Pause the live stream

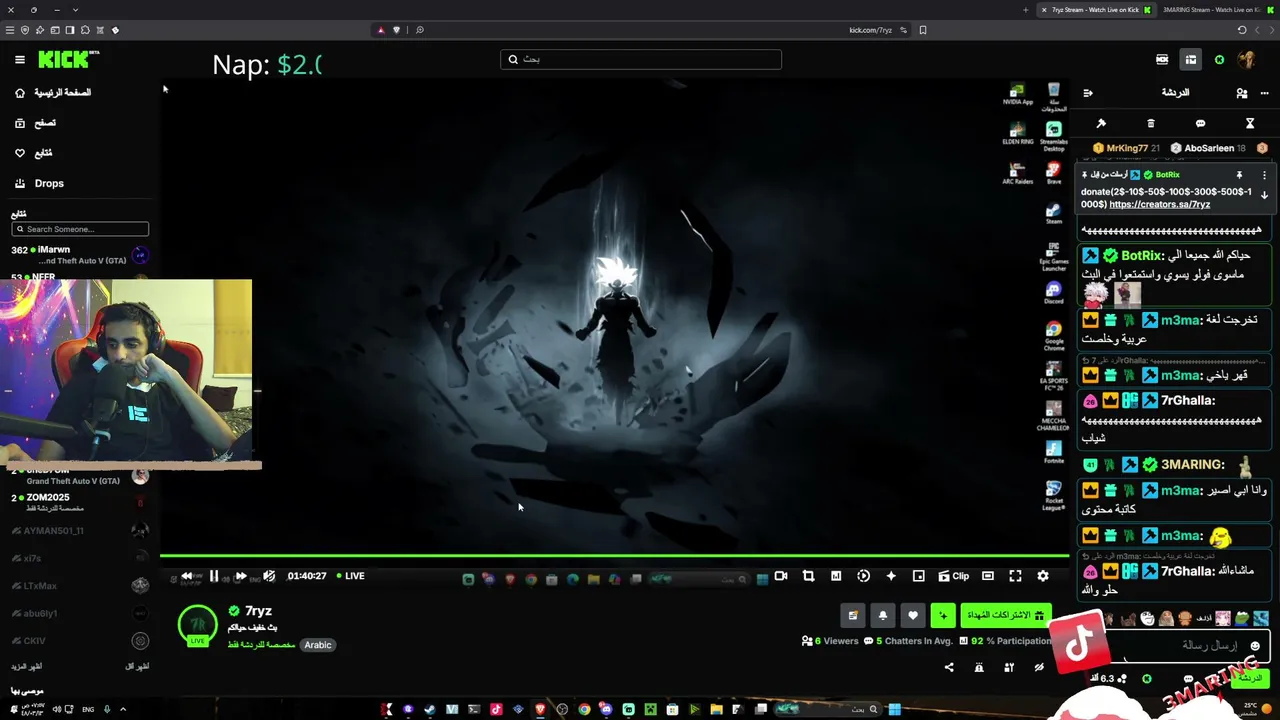coord(213,576)
